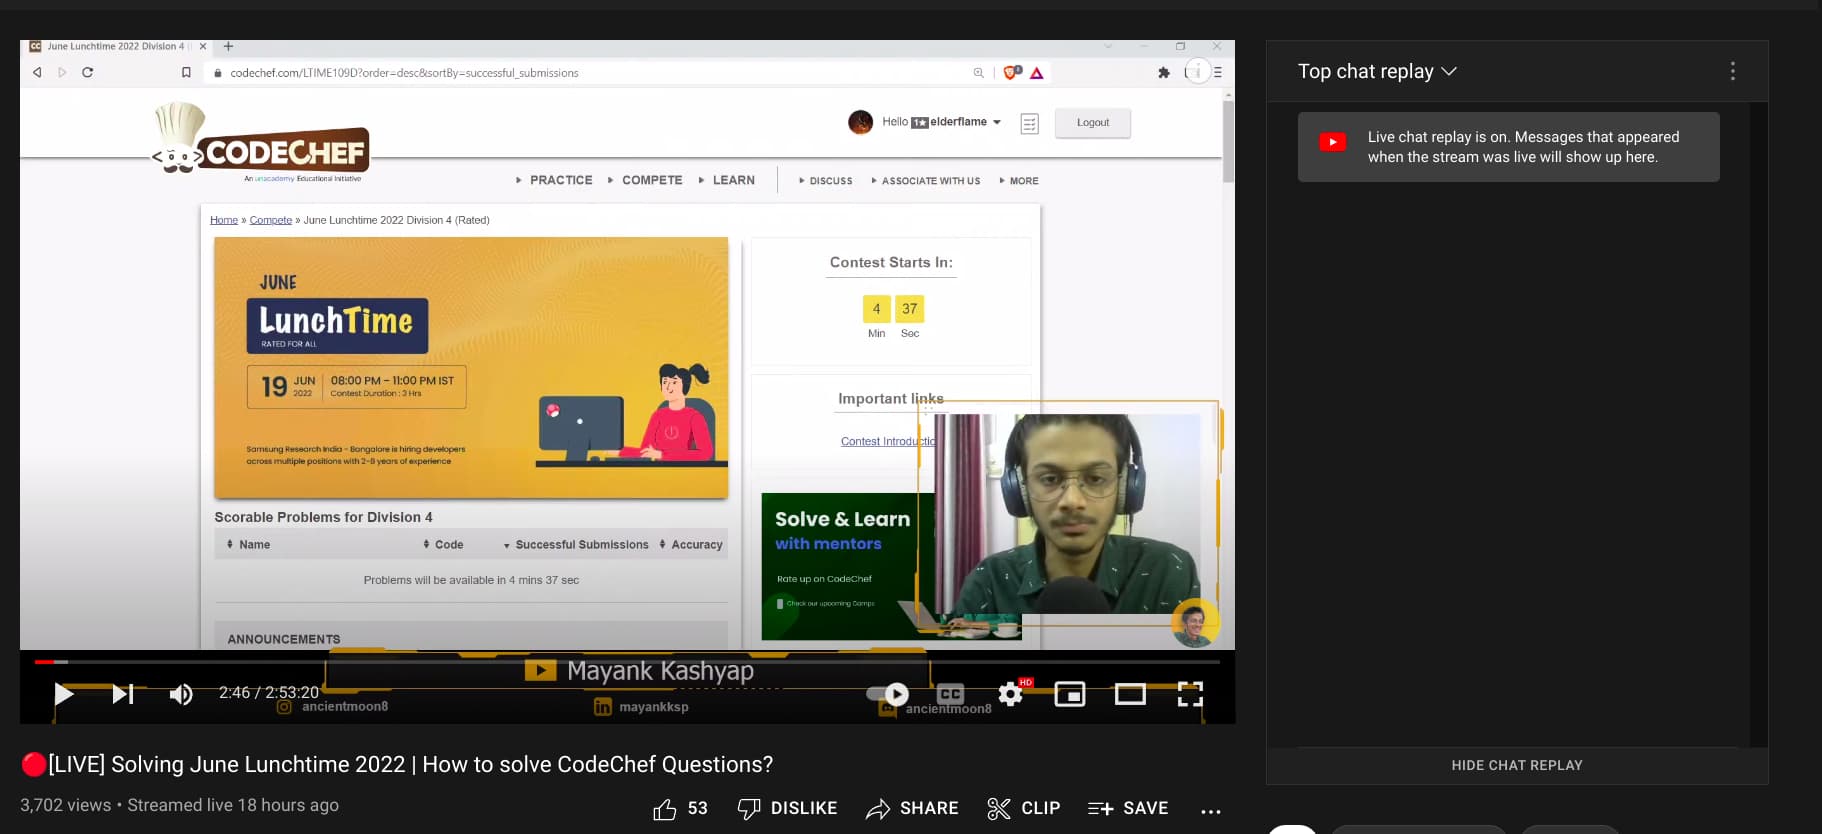1822x834 pixels.
Task: Go back in the recorded browser
Action: tap(37, 72)
